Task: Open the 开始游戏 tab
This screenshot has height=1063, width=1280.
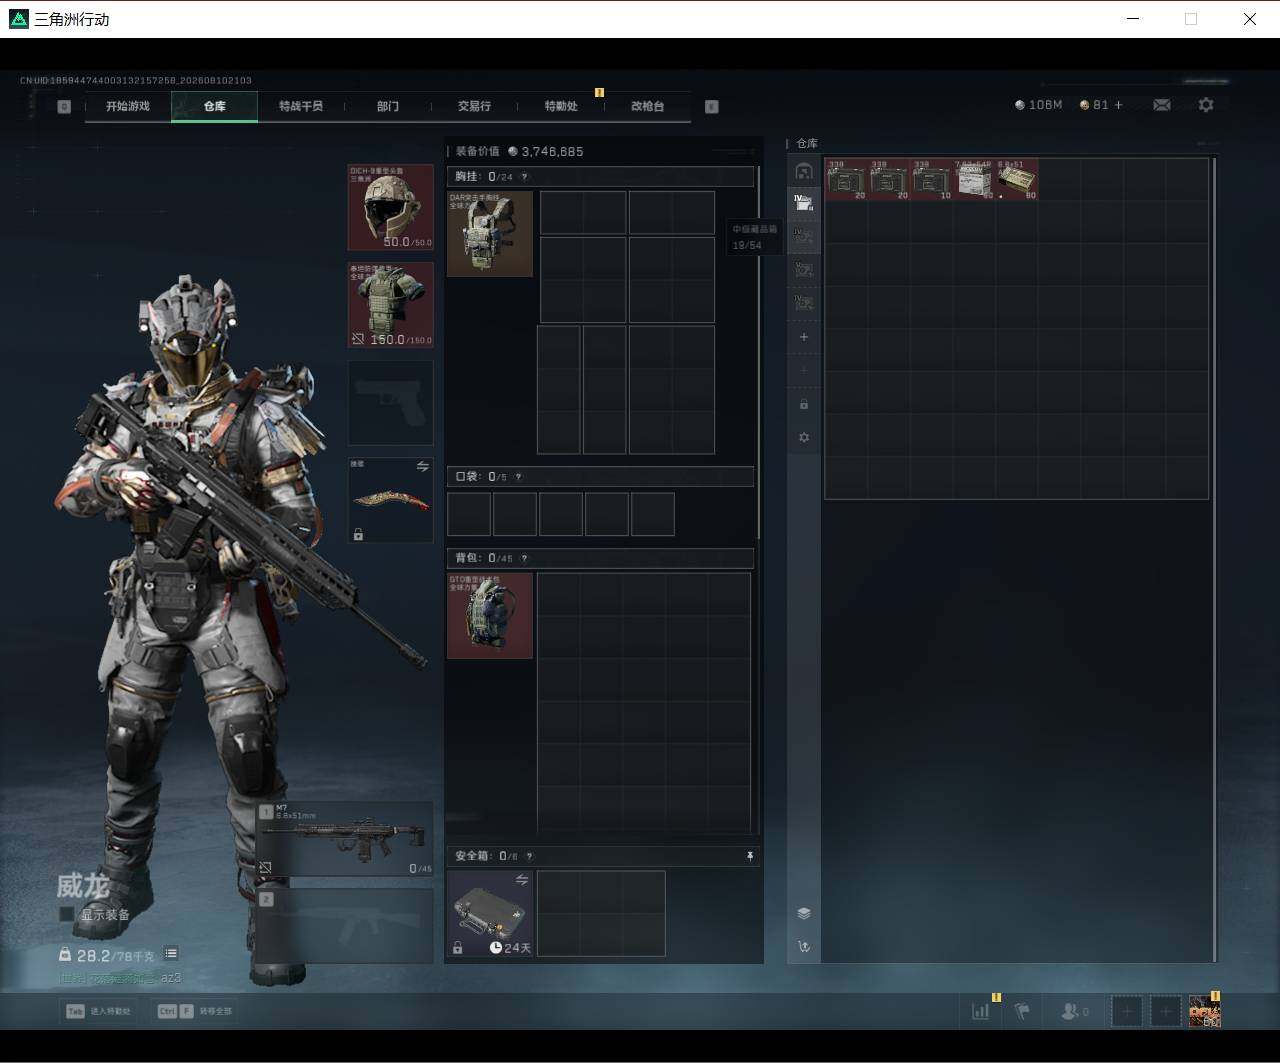Action: [128, 106]
